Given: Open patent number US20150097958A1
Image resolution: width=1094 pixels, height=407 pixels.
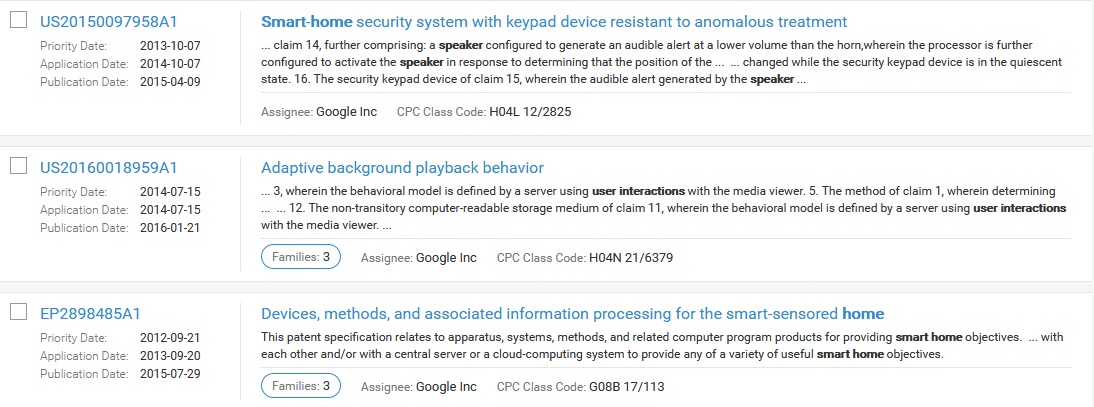Looking at the screenshot, I should 108,22.
